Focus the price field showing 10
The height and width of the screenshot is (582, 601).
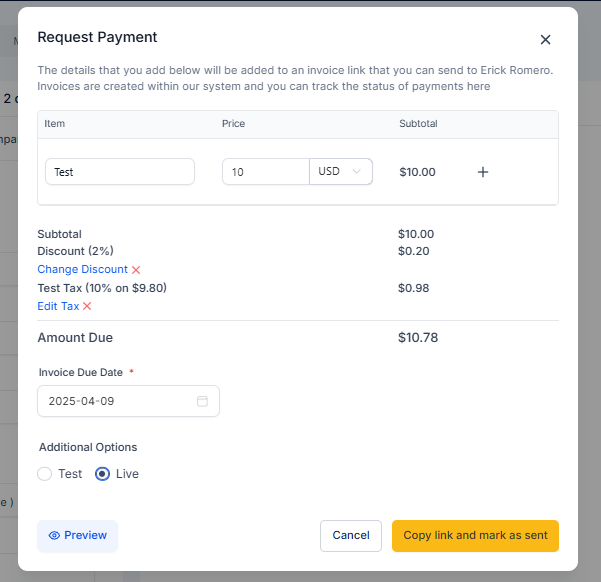click(266, 172)
